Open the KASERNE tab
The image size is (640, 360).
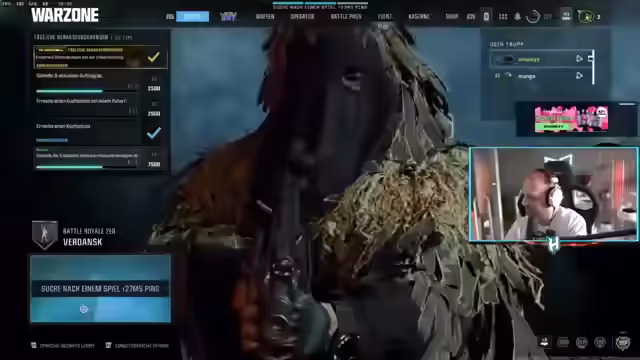click(x=419, y=17)
